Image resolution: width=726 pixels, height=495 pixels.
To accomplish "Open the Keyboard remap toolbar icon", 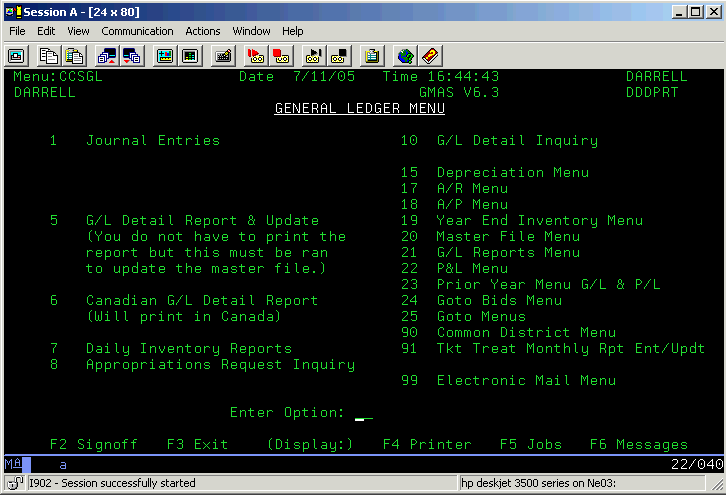I will pos(223,55).
